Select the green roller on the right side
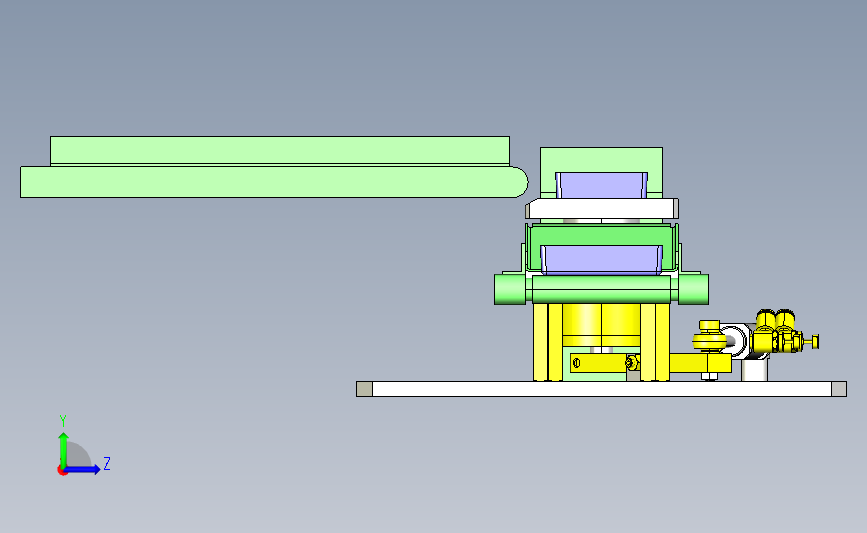Image resolution: width=867 pixels, height=533 pixels. 693,289
